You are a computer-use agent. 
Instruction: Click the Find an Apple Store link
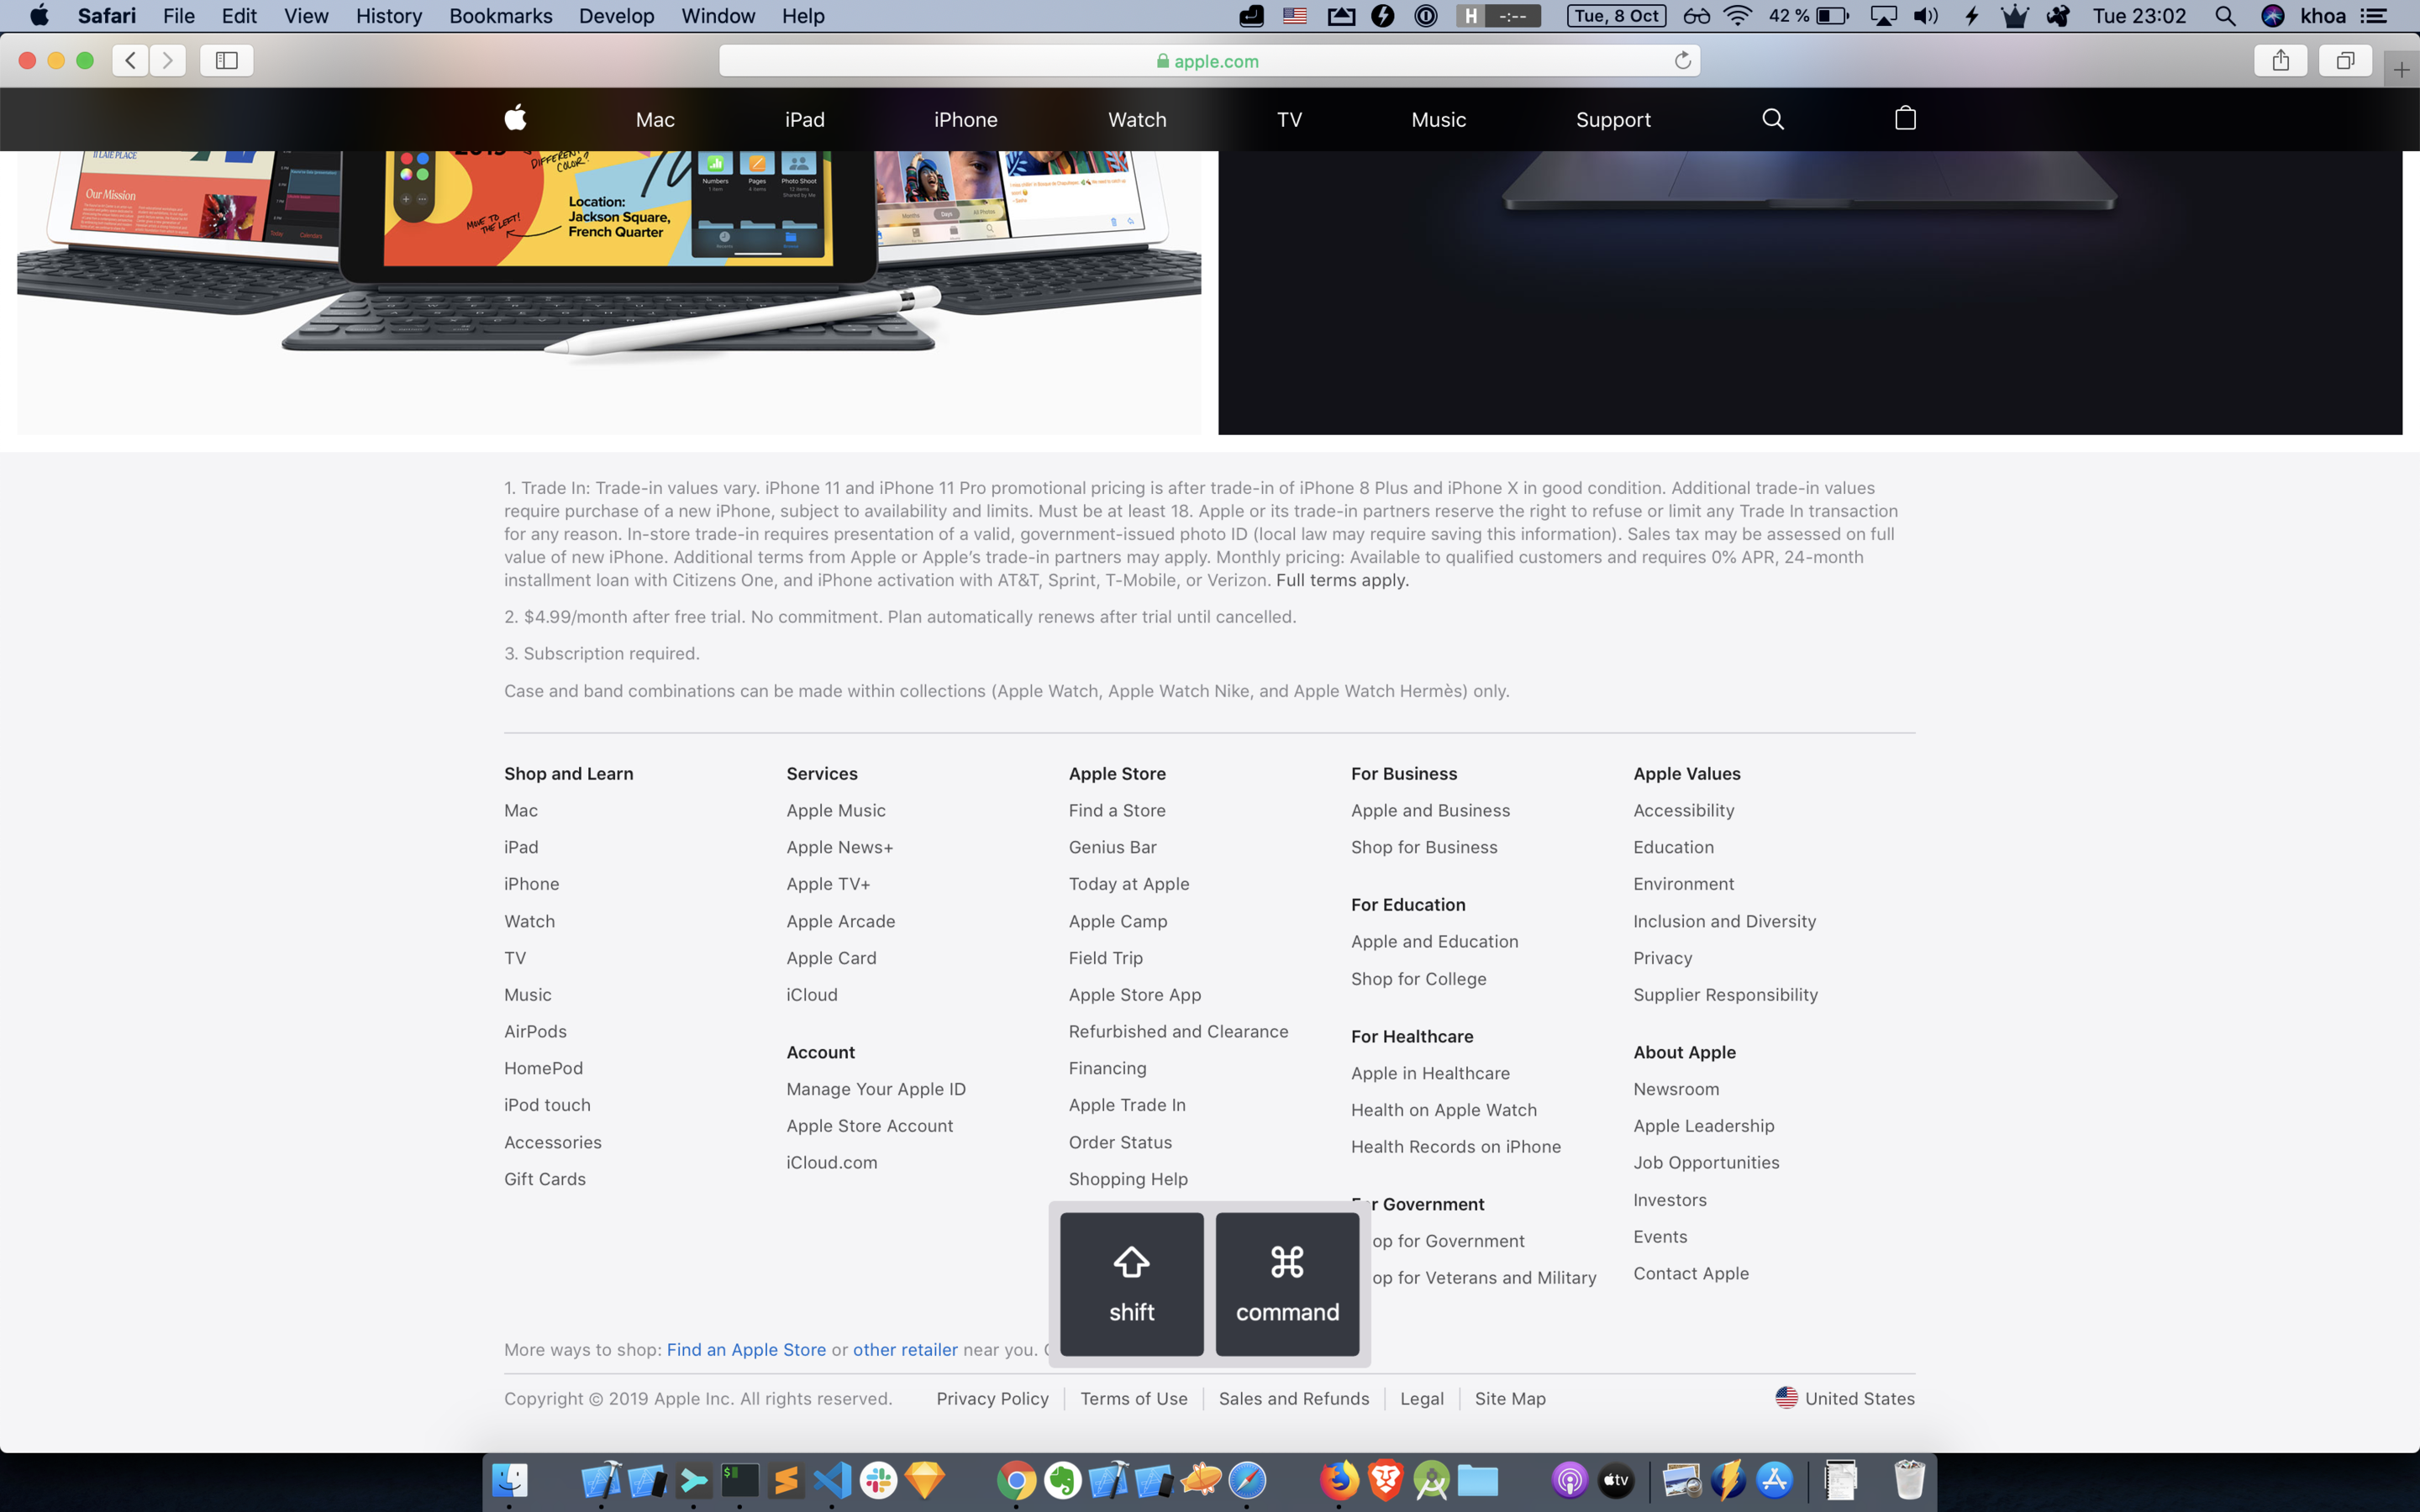tap(746, 1349)
